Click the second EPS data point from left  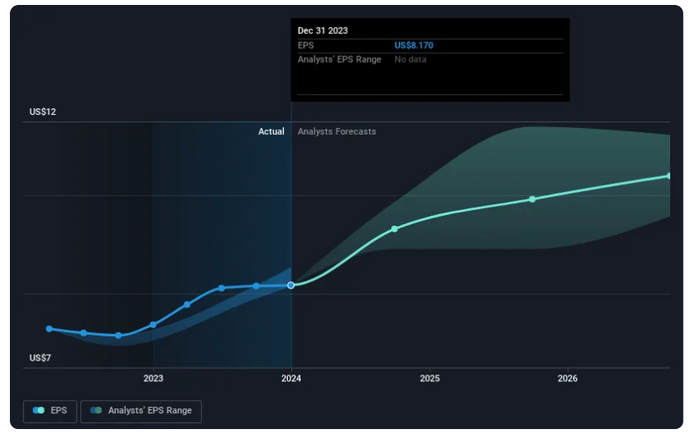[x=84, y=333]
